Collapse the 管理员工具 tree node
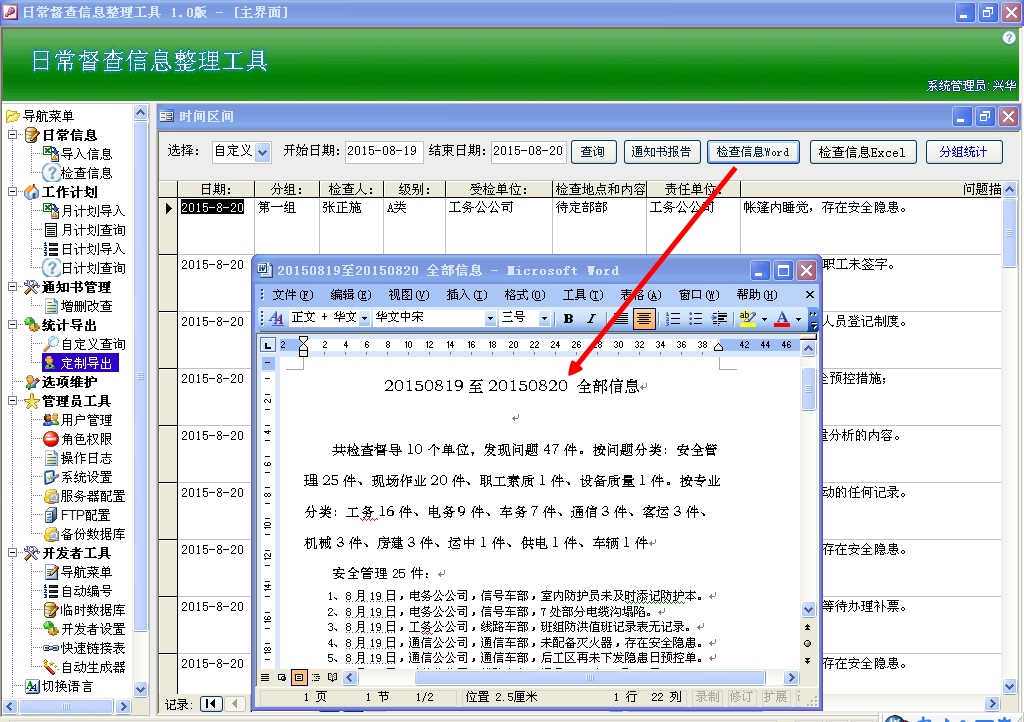Image resolution: width=1024 pixels, height=722 pixels. [x=12, y=401]
